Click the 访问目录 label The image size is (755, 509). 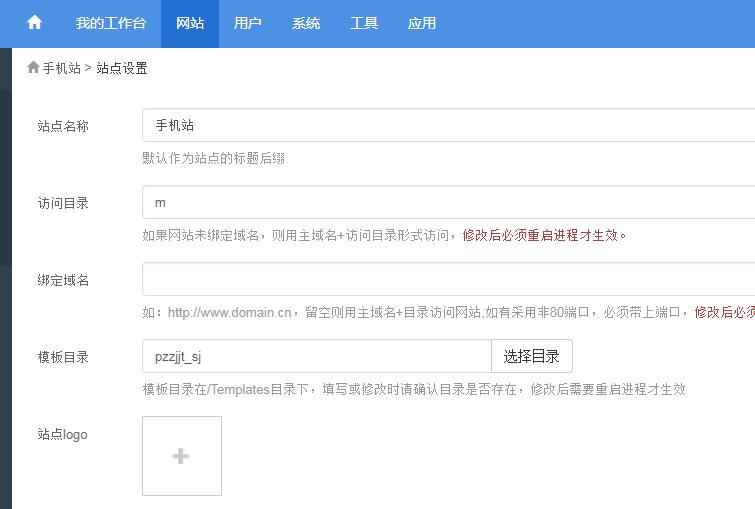63,203
